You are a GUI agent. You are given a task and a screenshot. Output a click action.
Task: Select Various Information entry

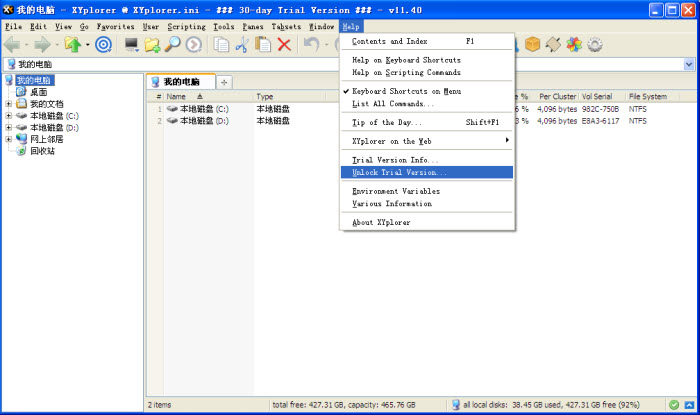pyautogui.click(x=427, y=203)
